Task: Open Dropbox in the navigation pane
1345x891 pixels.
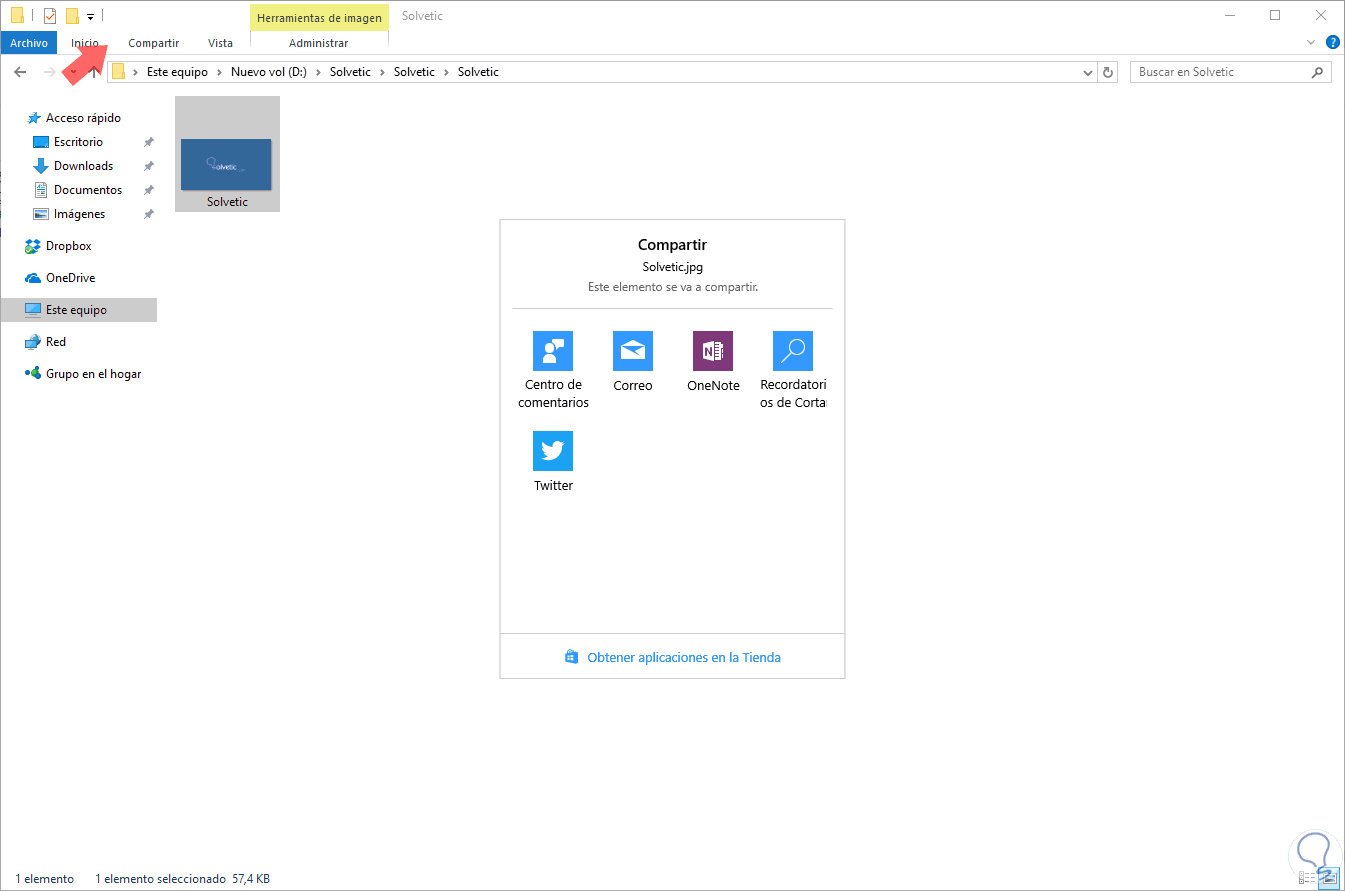Action: tap(68, 246)
